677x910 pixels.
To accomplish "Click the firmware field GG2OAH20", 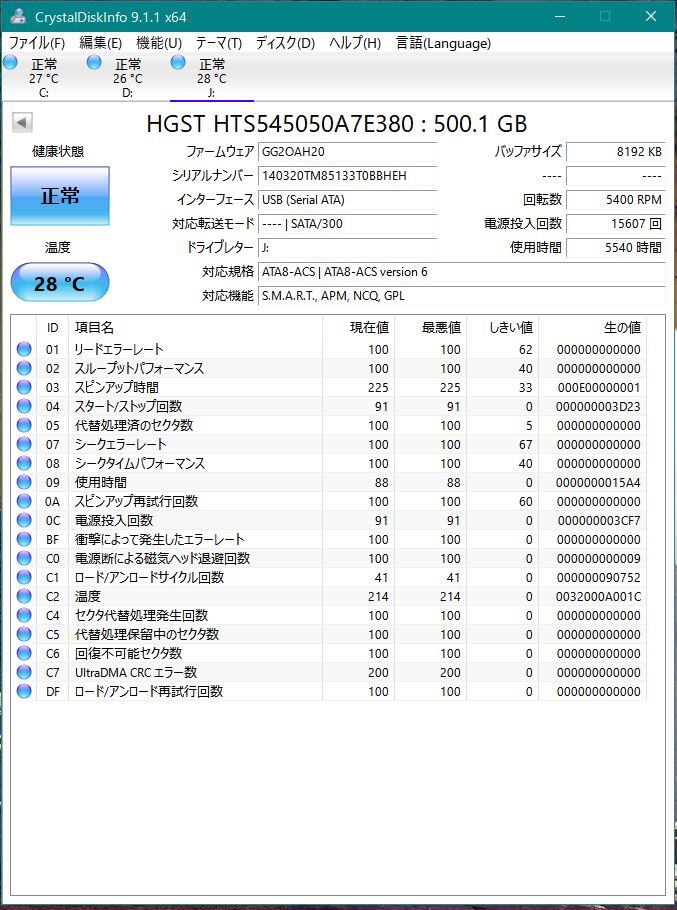I will coord(347,152).
